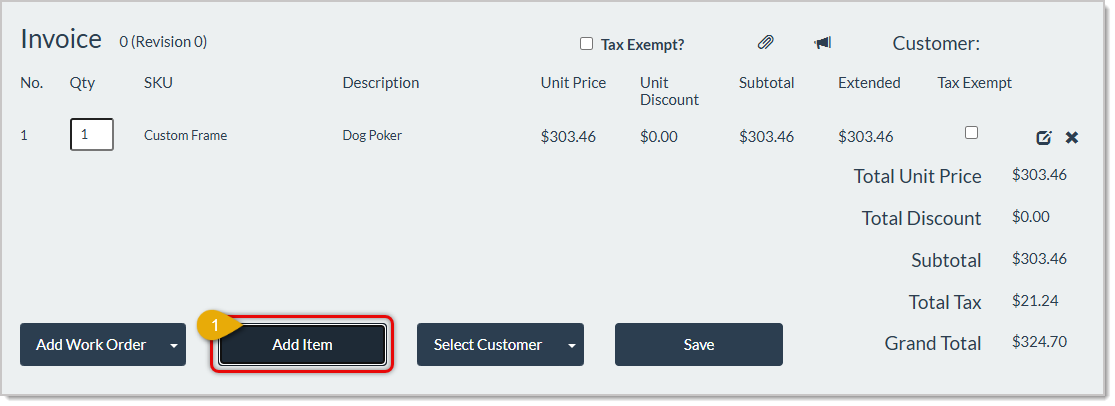This screenshot has height=406, width=1115.
Task: Select the Dog Poker description
Action: click(372, 135)
